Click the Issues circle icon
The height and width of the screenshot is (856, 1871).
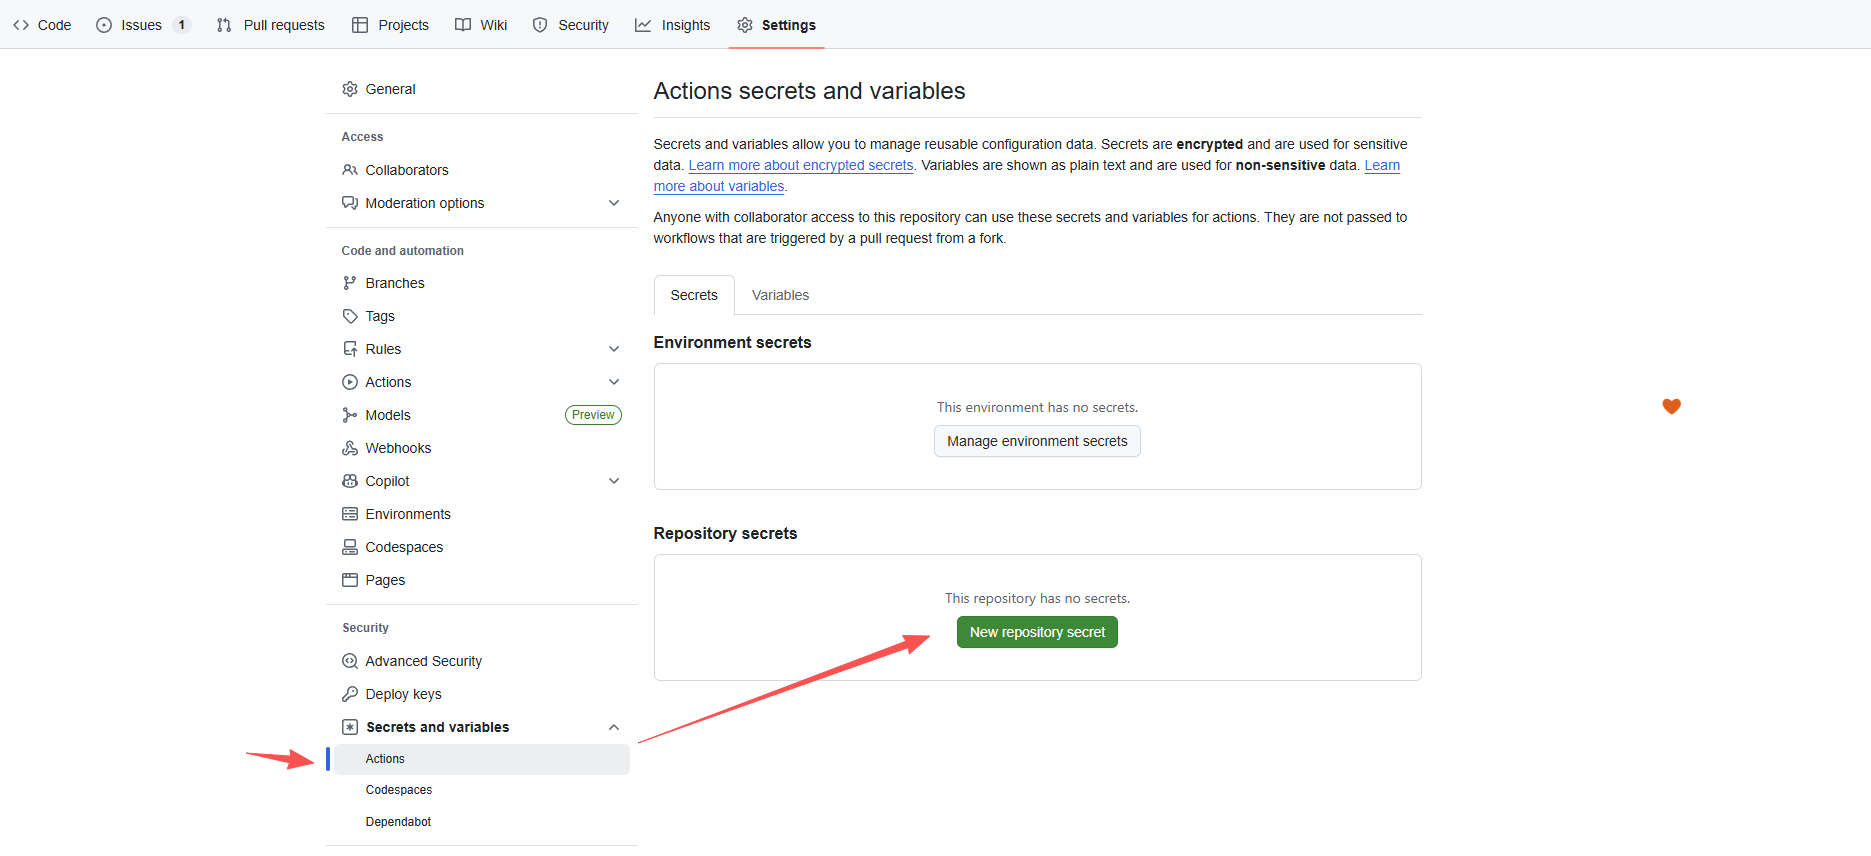pos(104,25)
